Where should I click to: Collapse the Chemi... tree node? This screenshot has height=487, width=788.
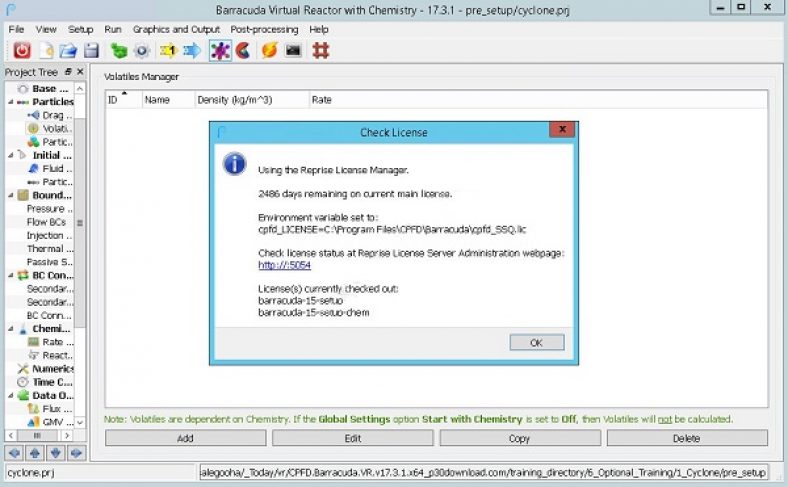point(11,329)
